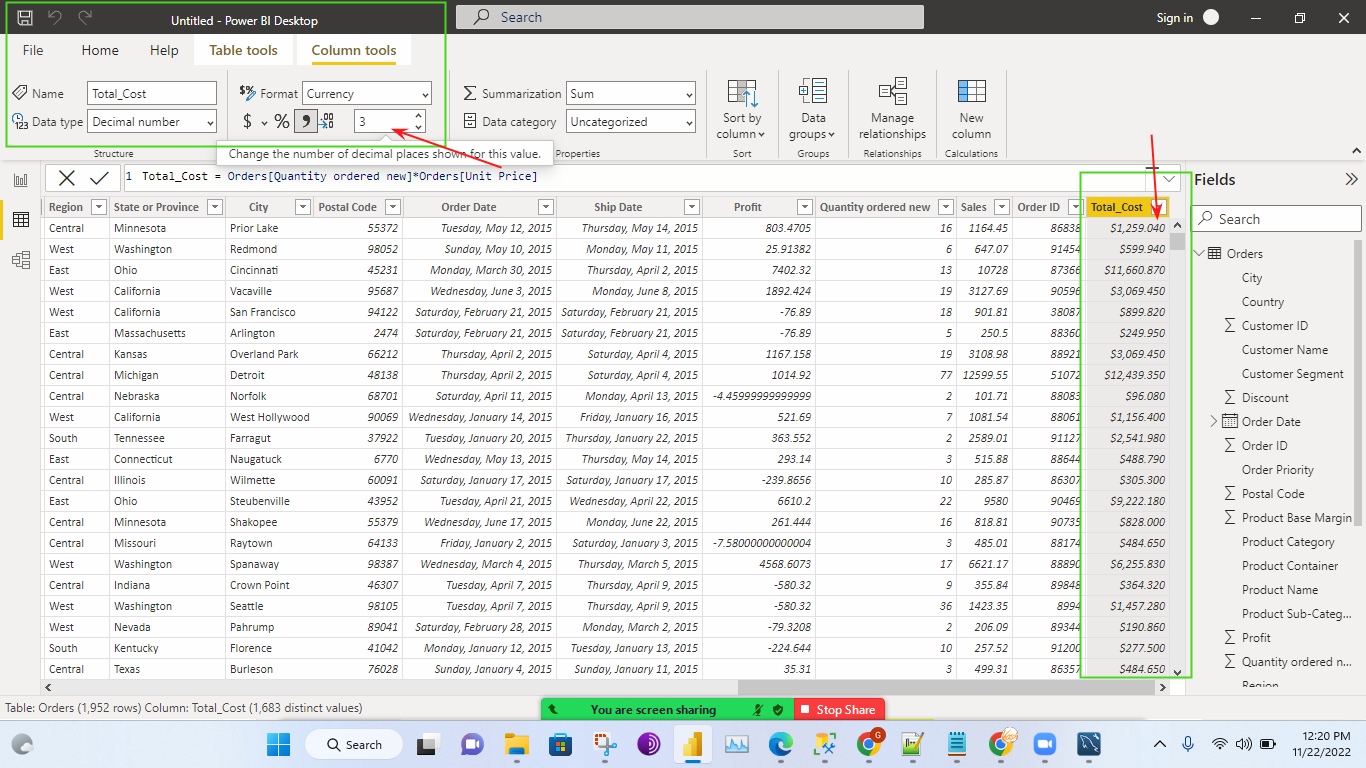Open the Report view icon in sidebar
The image size is (1366, 768).
[x=21, y=180]
